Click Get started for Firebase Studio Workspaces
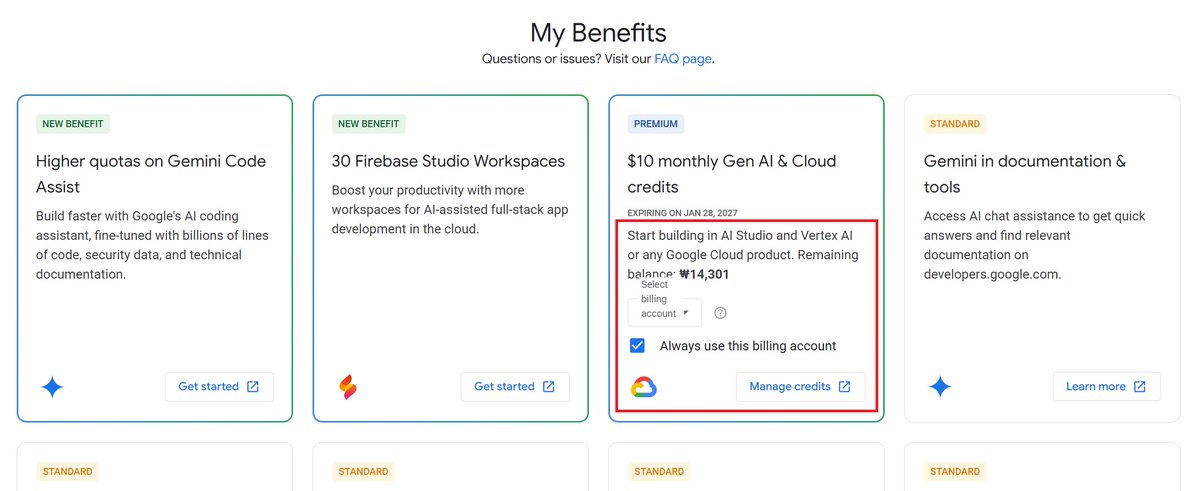 click(x=515, y=387)
